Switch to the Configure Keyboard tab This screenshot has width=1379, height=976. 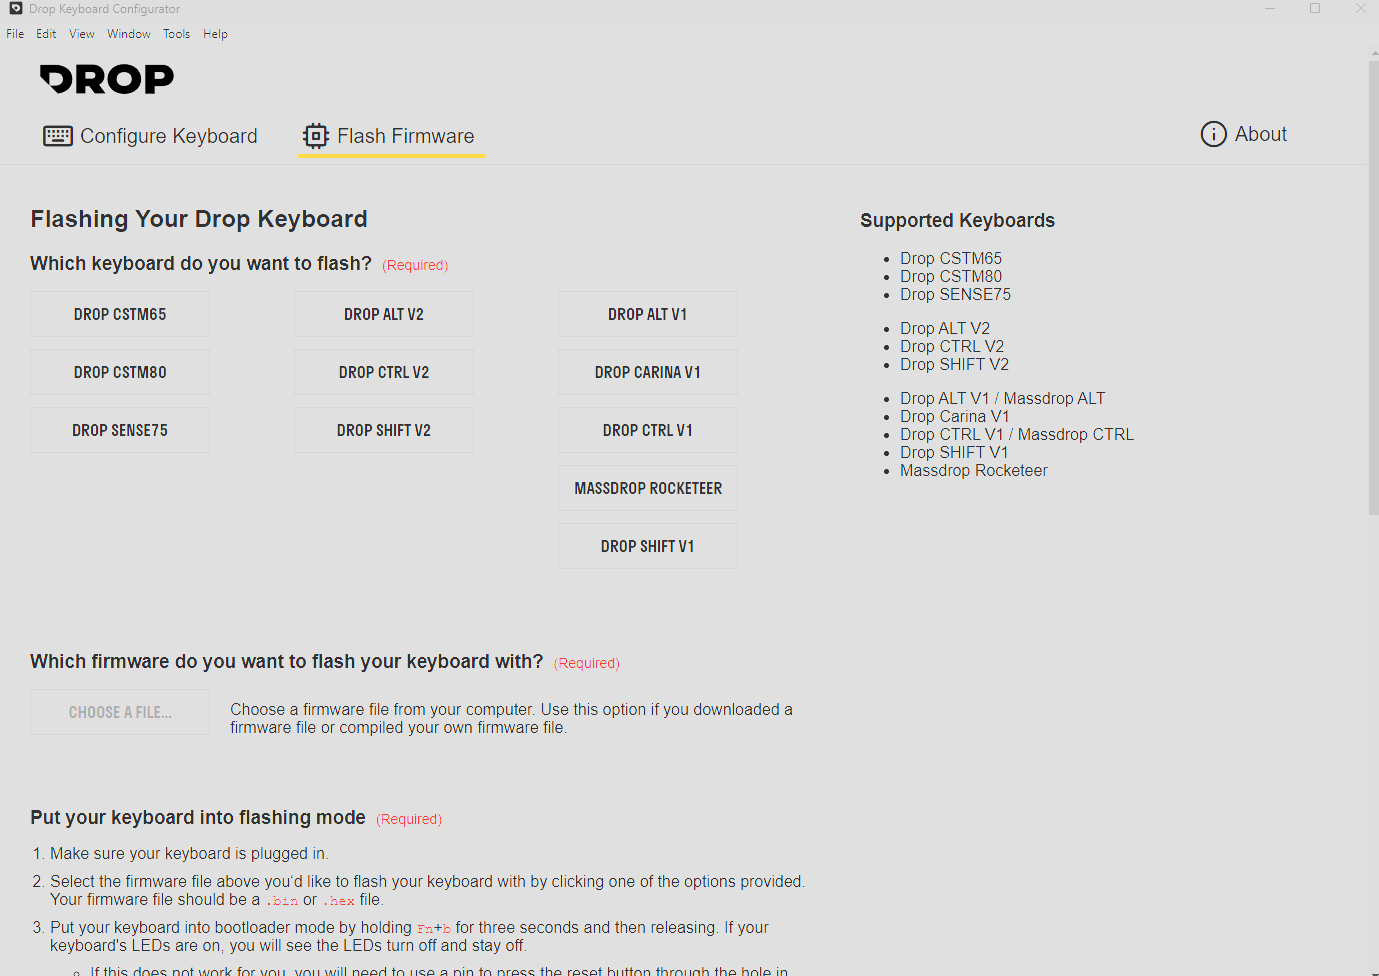click(150, 136)
